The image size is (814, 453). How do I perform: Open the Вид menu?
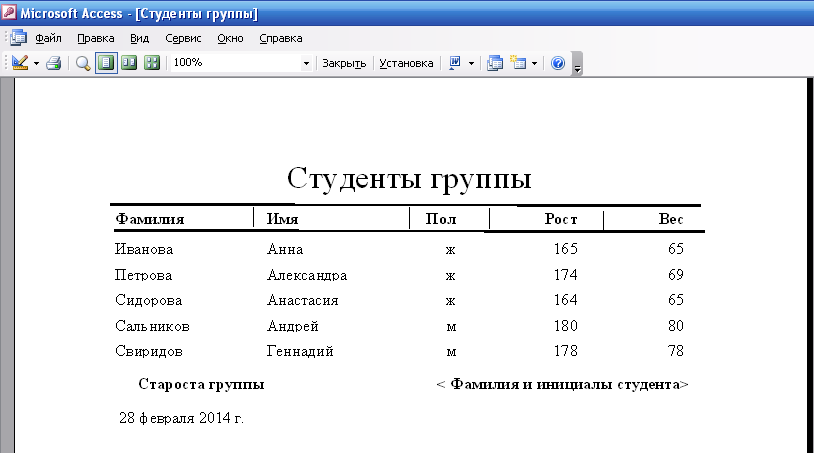point(139,38)
